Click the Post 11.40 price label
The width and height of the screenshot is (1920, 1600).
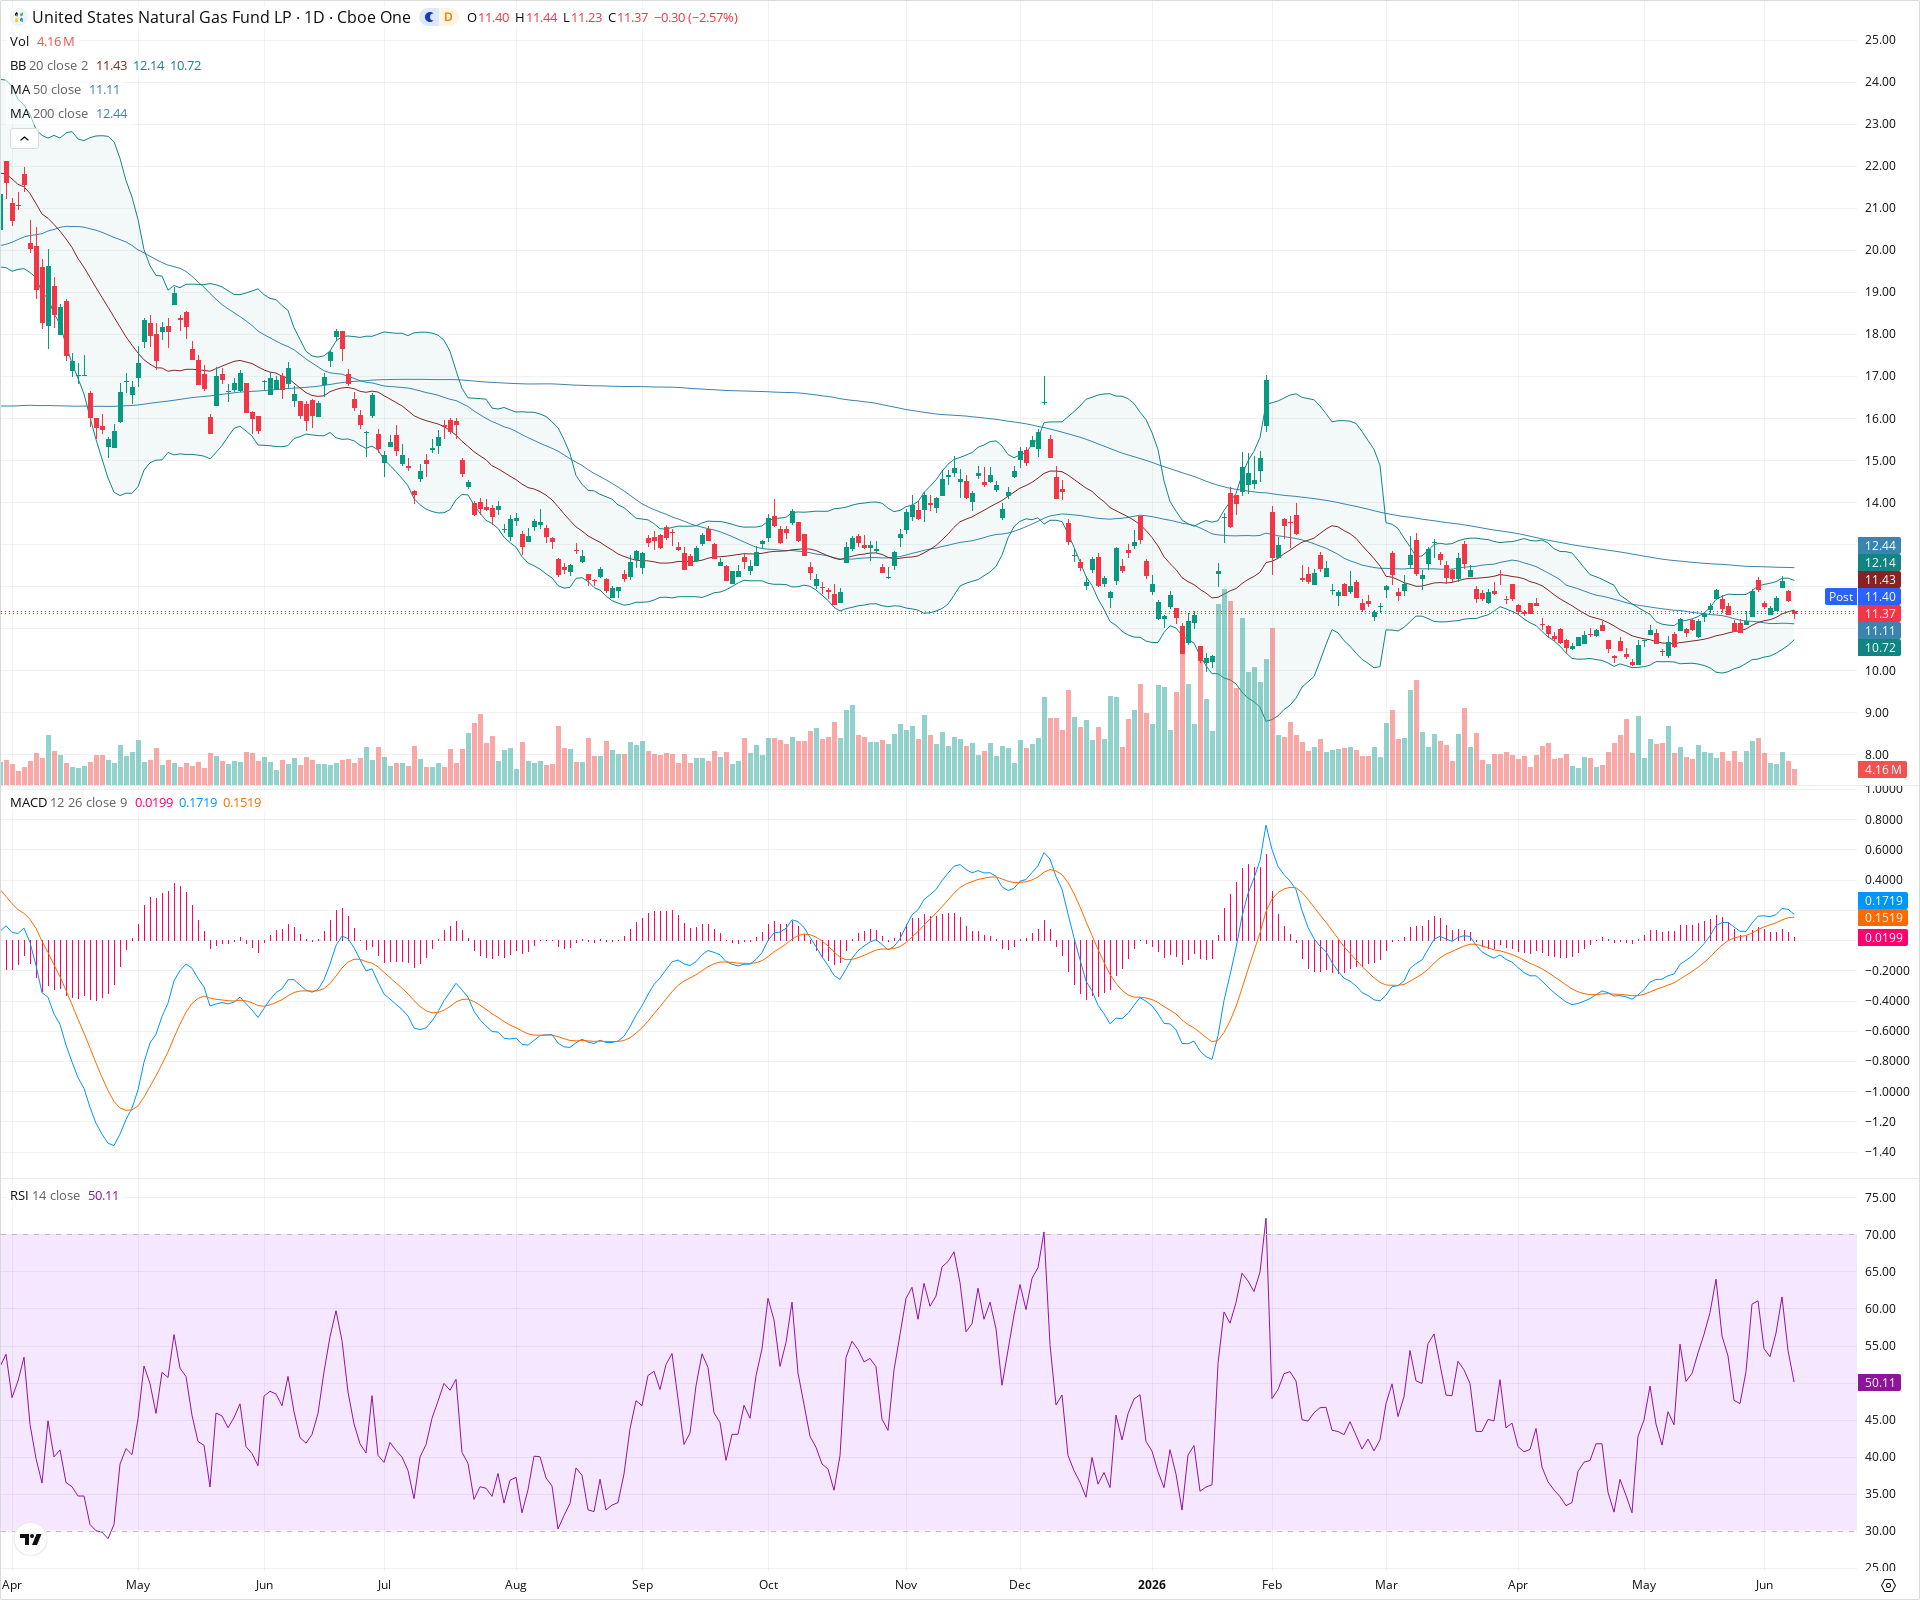[x=1862, y=596]
